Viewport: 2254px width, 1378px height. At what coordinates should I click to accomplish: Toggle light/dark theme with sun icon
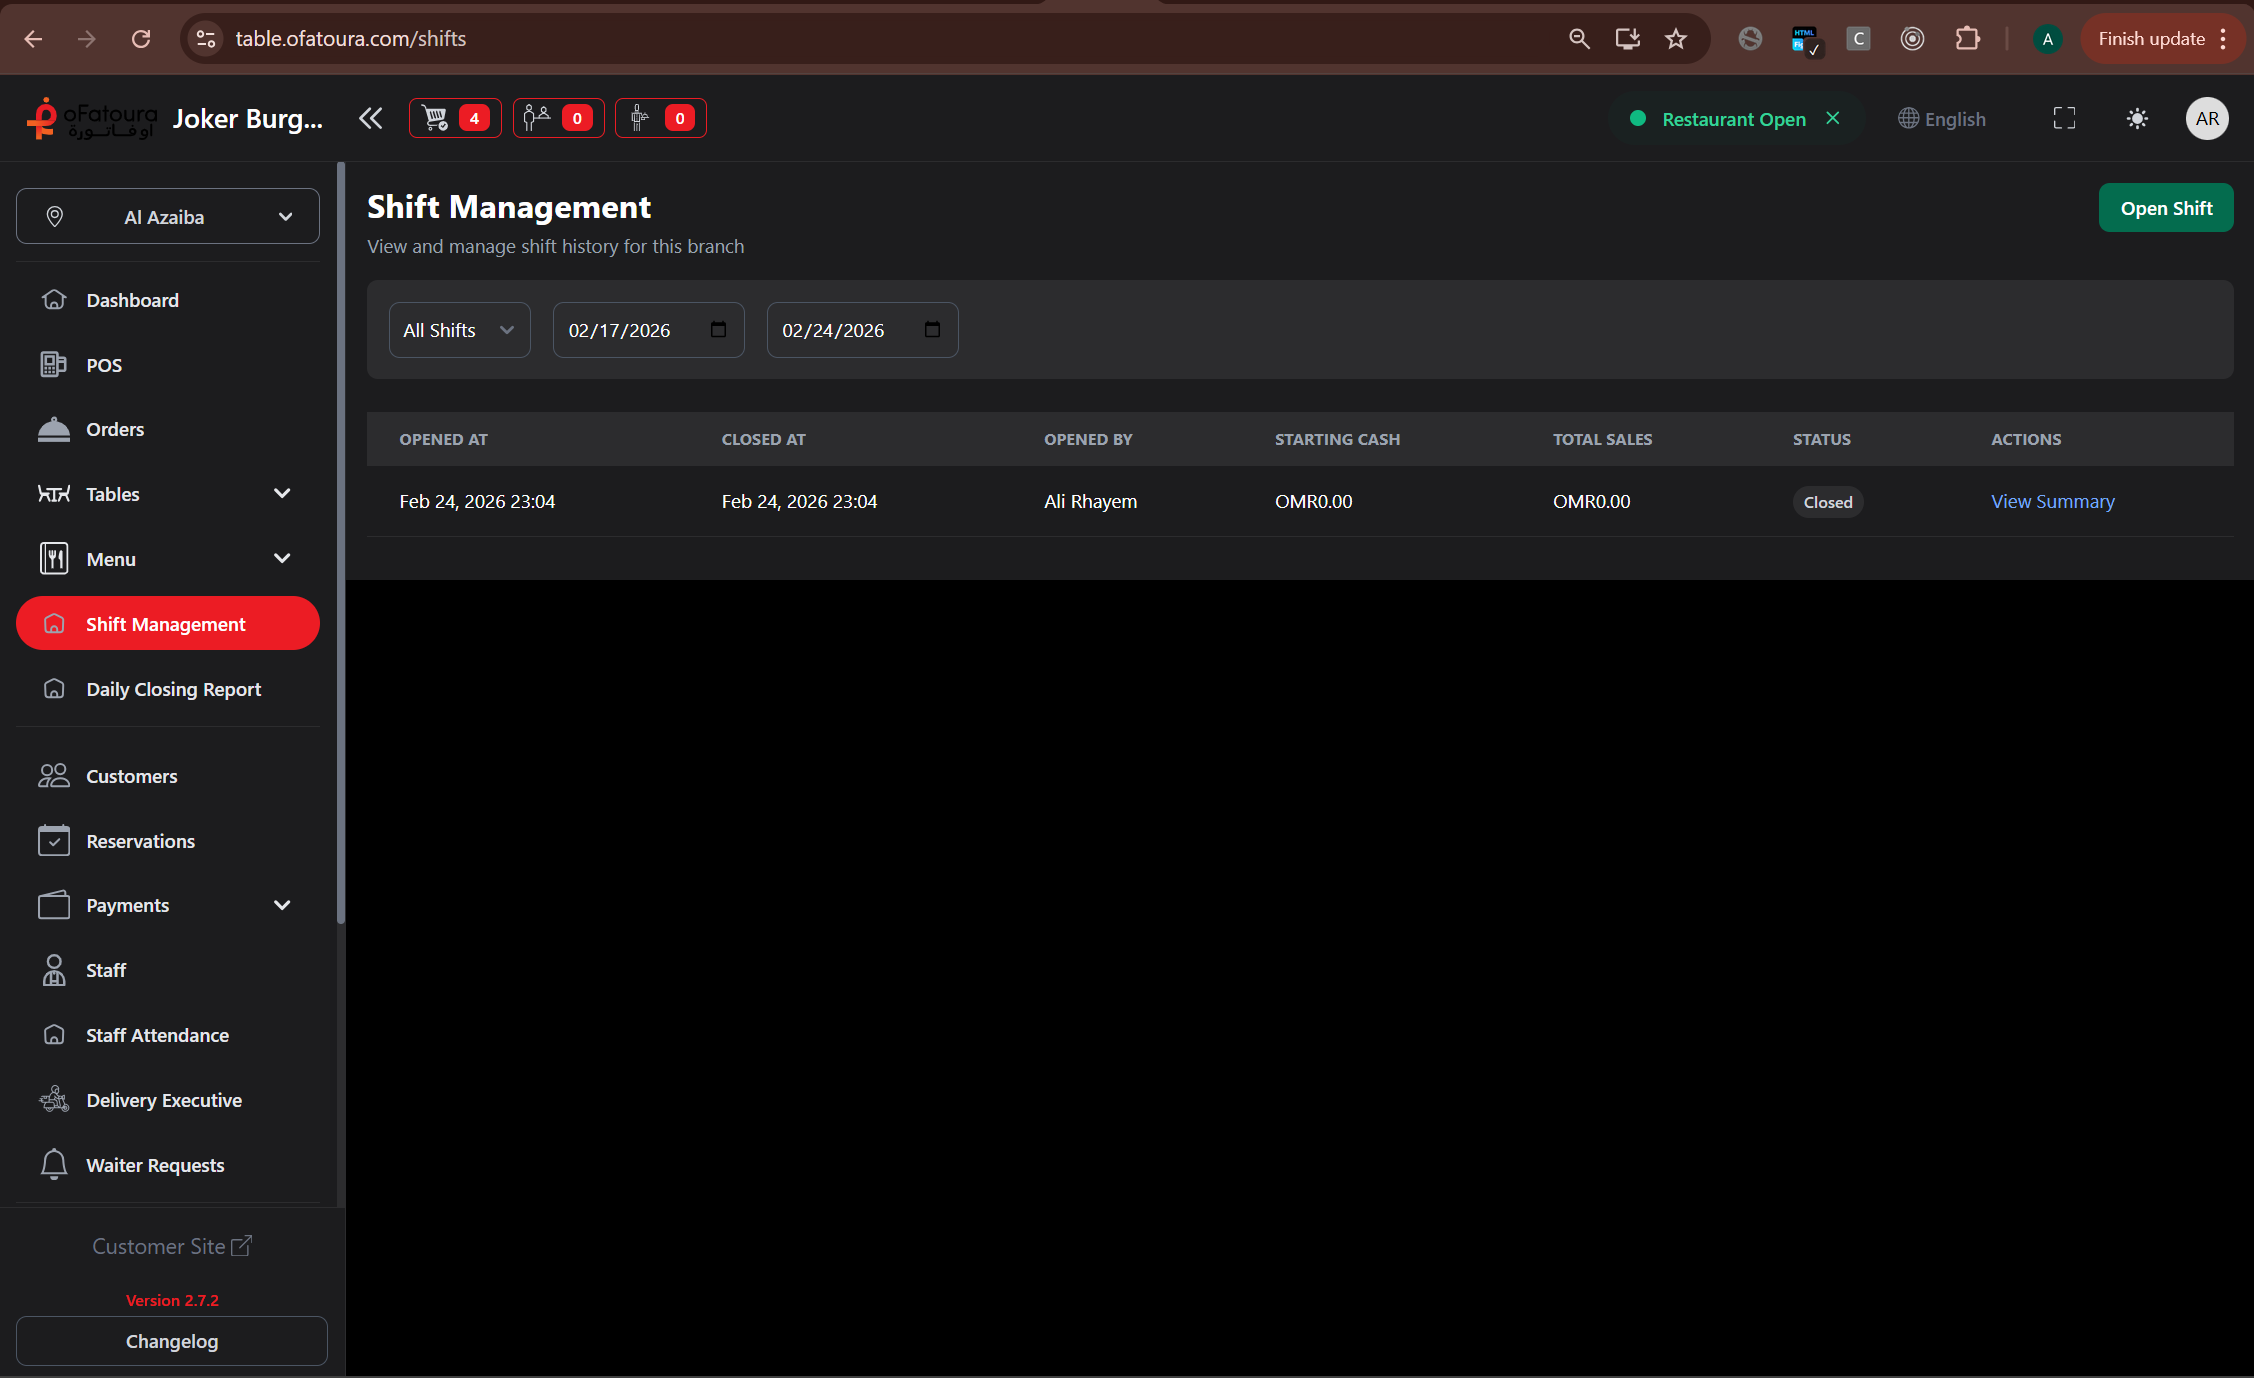pyautogui.click(x=2137, y=118)
